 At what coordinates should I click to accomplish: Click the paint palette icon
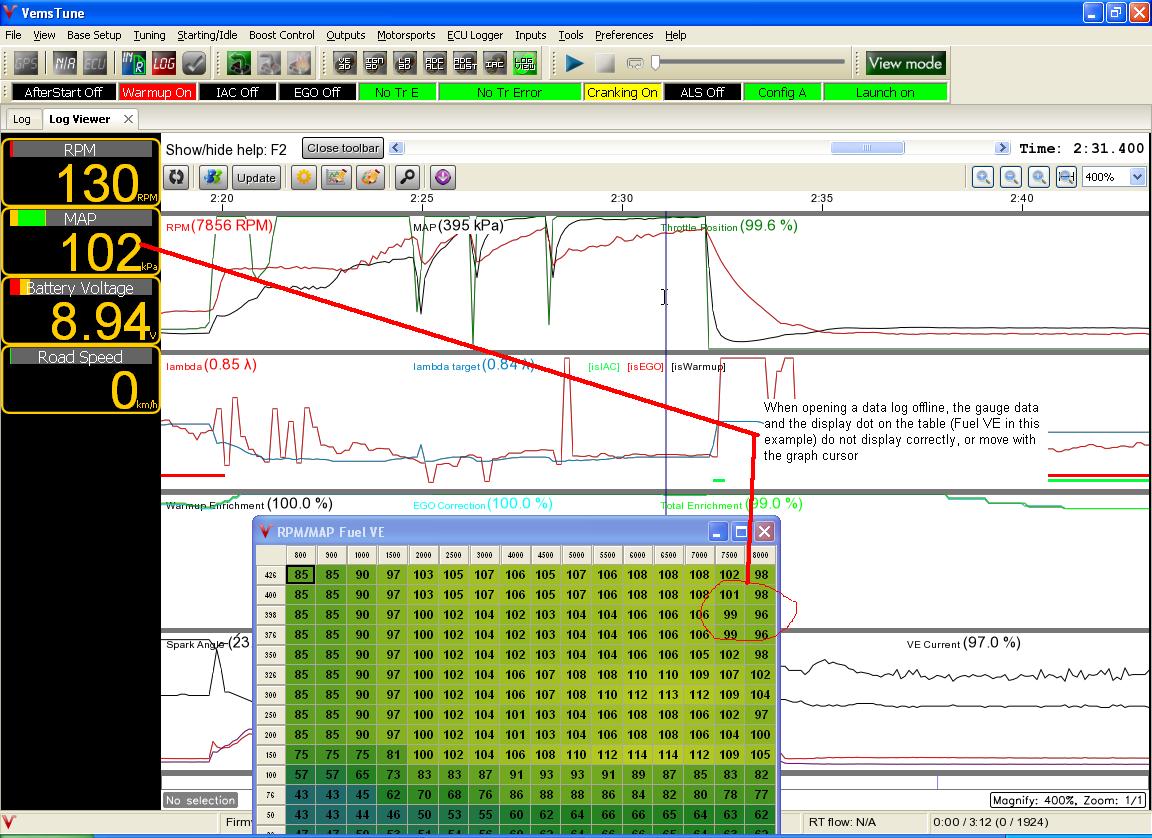click(x=370, y=177)
